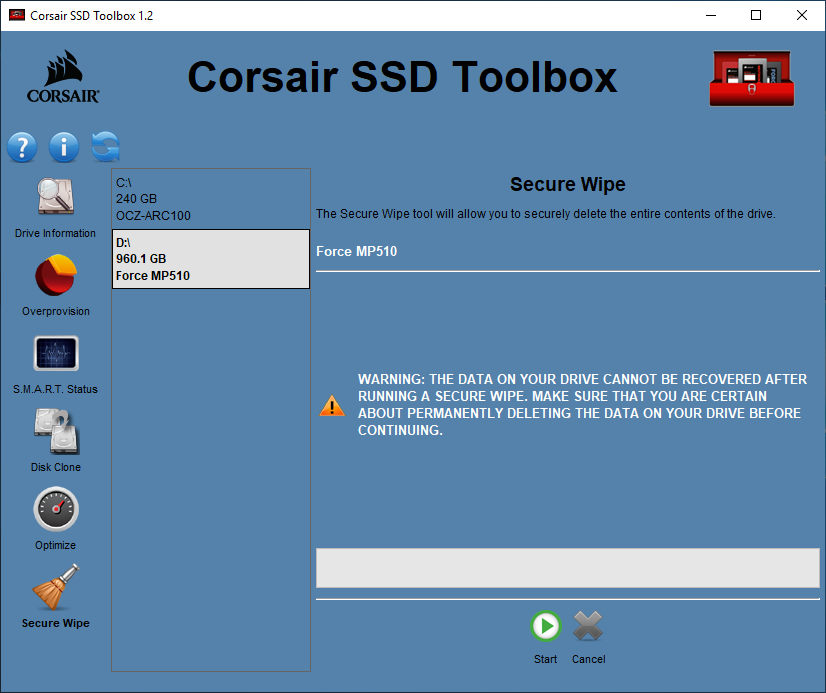Click the red toolbox graphic
826x693 pixels.
tap(751, 77)
